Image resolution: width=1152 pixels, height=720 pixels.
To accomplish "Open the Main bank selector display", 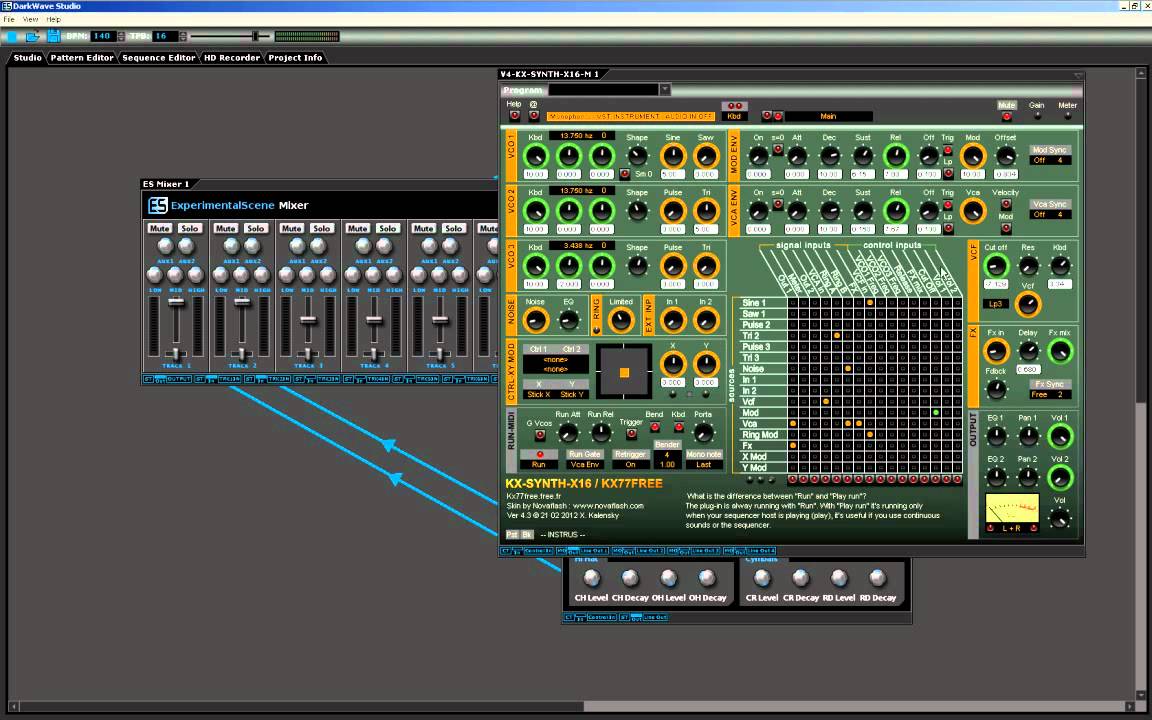I will (829, 116).
